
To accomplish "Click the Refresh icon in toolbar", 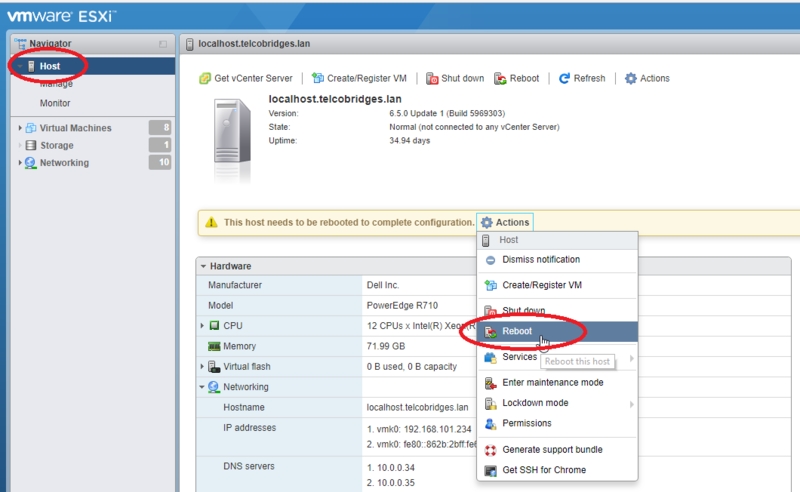I will (564, 78).
